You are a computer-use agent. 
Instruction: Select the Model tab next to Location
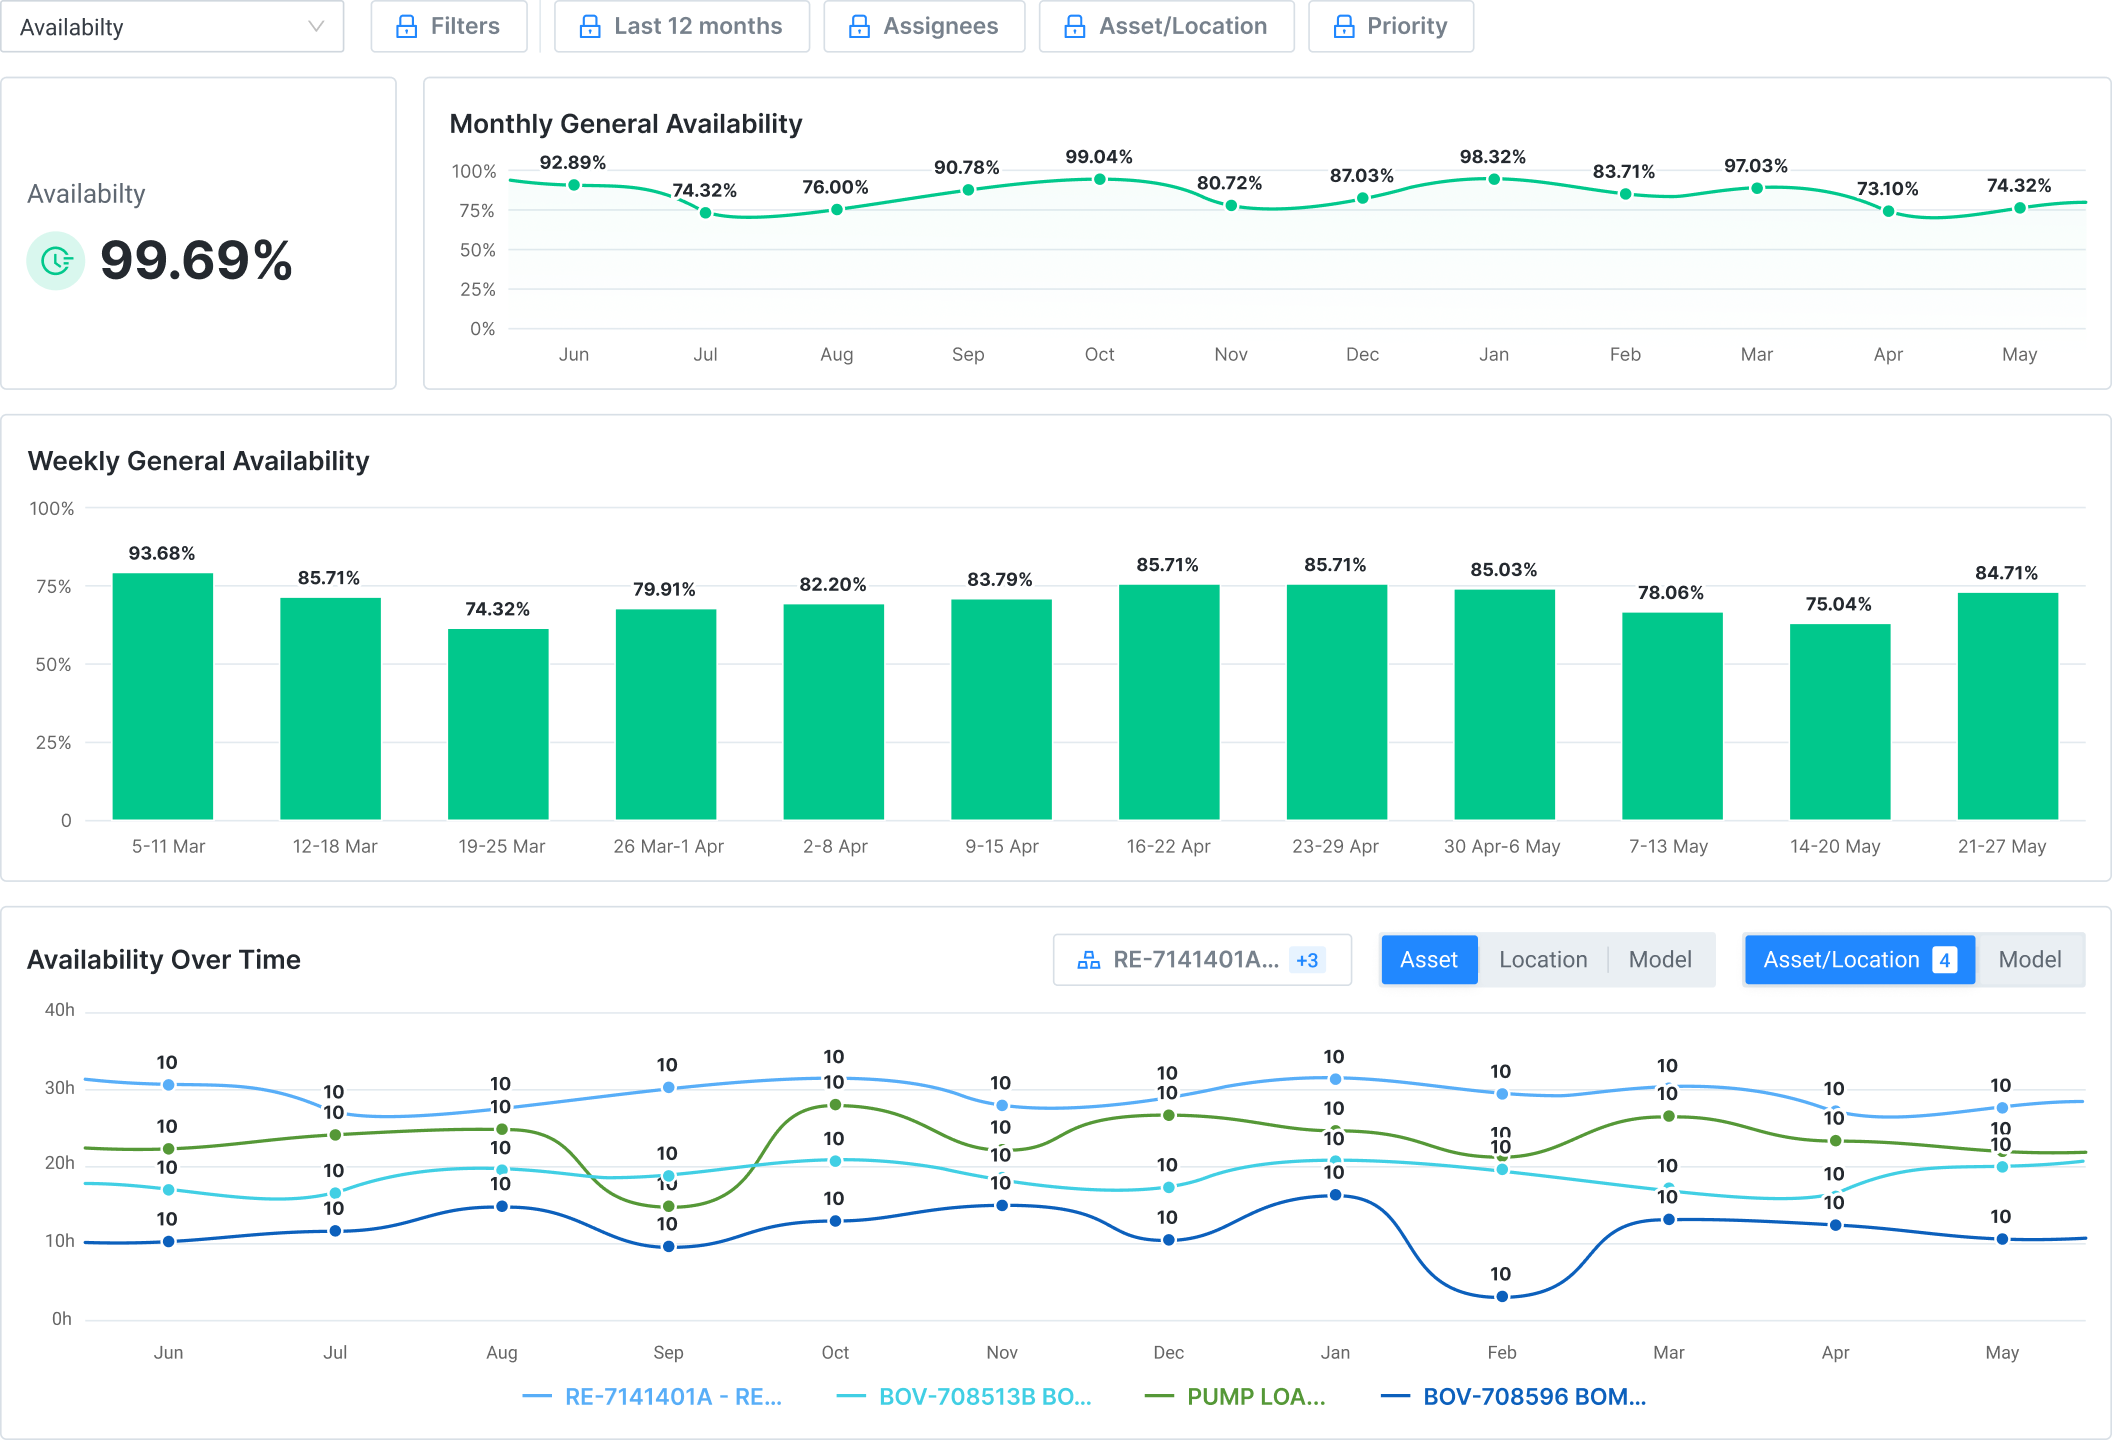click(1659, 960)
